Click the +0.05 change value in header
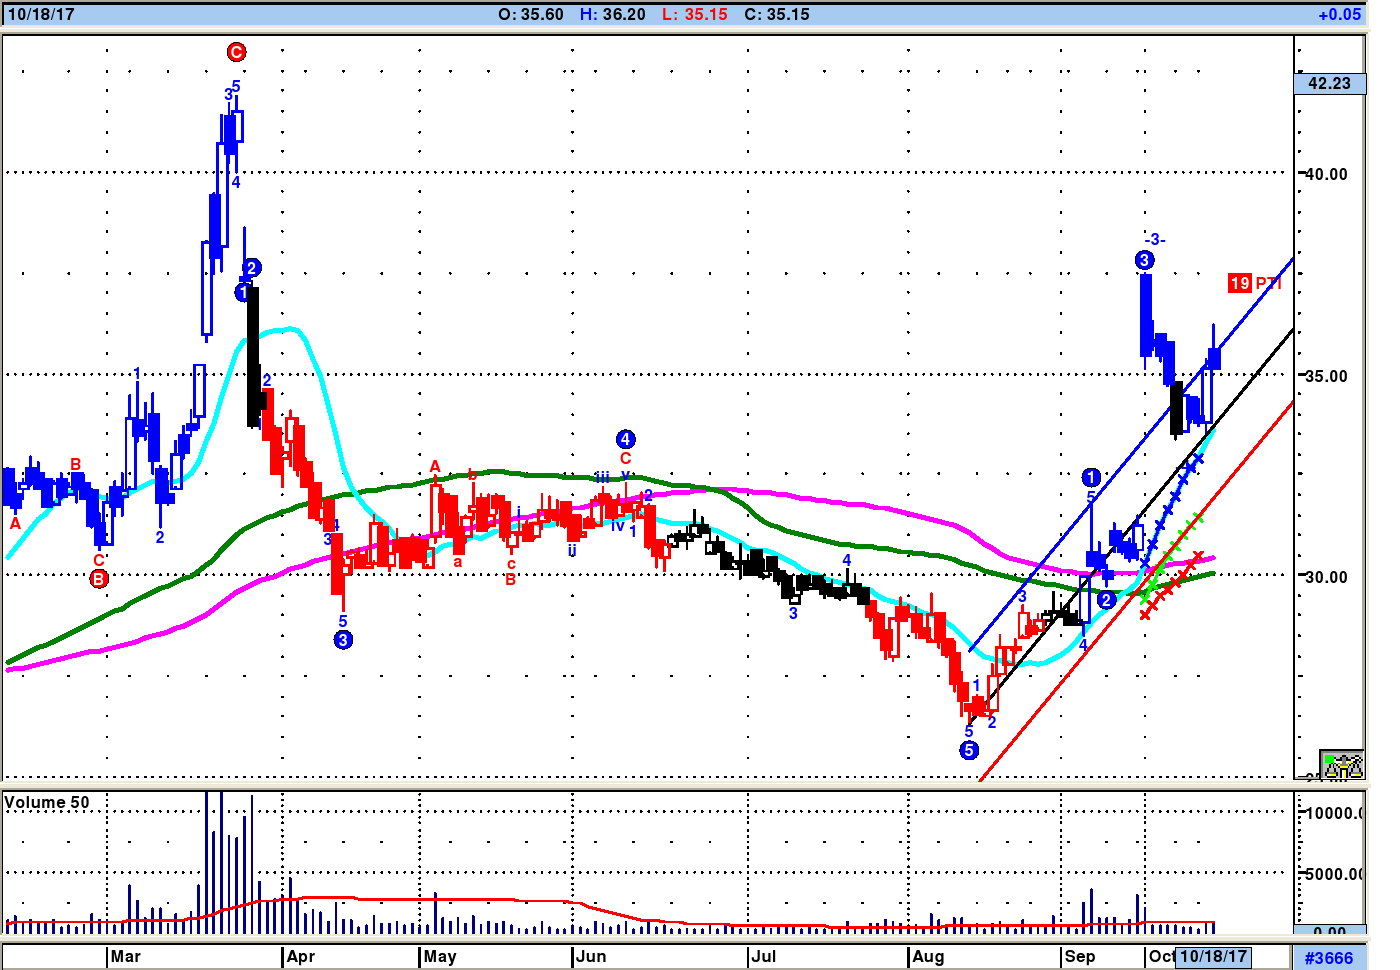This screenshot has height=970, width=1400. tap(1339, 14)
